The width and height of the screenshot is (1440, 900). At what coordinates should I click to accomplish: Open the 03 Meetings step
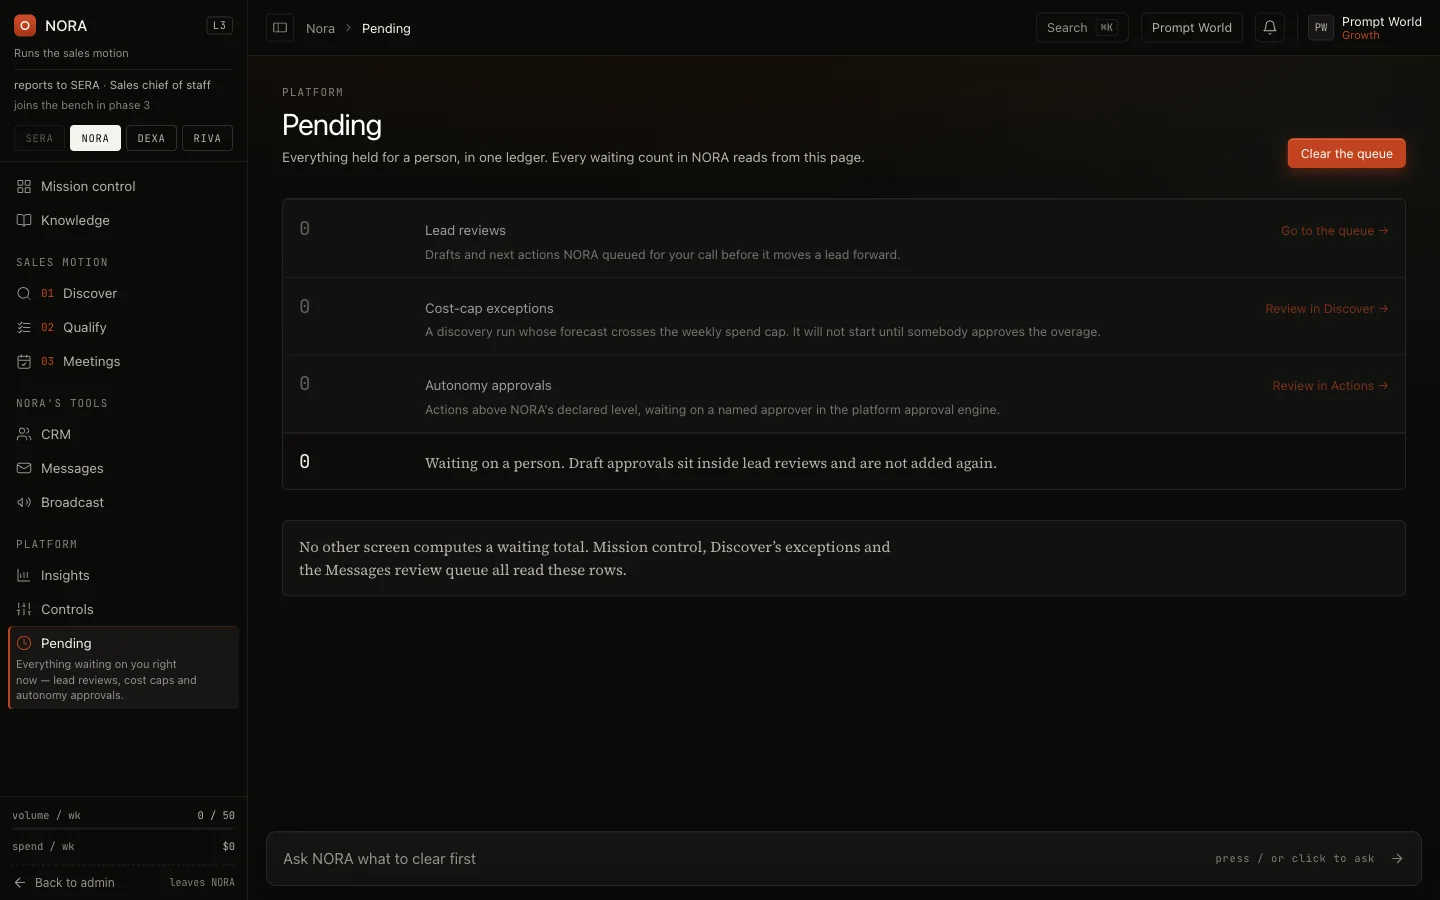coord(123,362)
